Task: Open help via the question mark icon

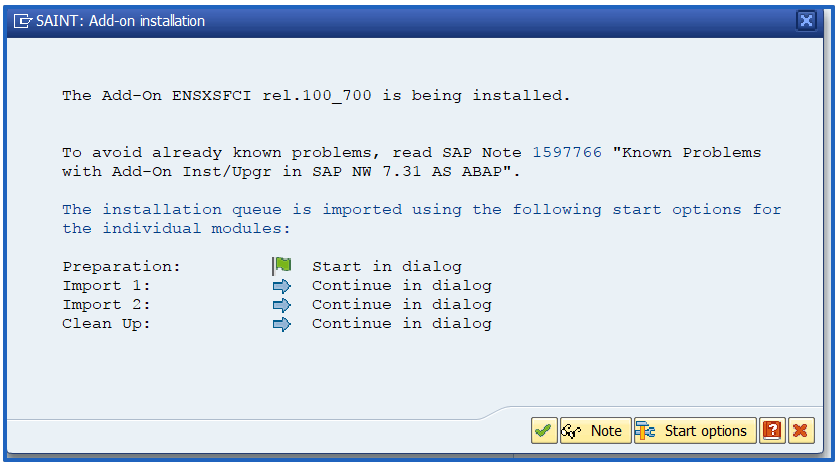Action: coord(772,431)
